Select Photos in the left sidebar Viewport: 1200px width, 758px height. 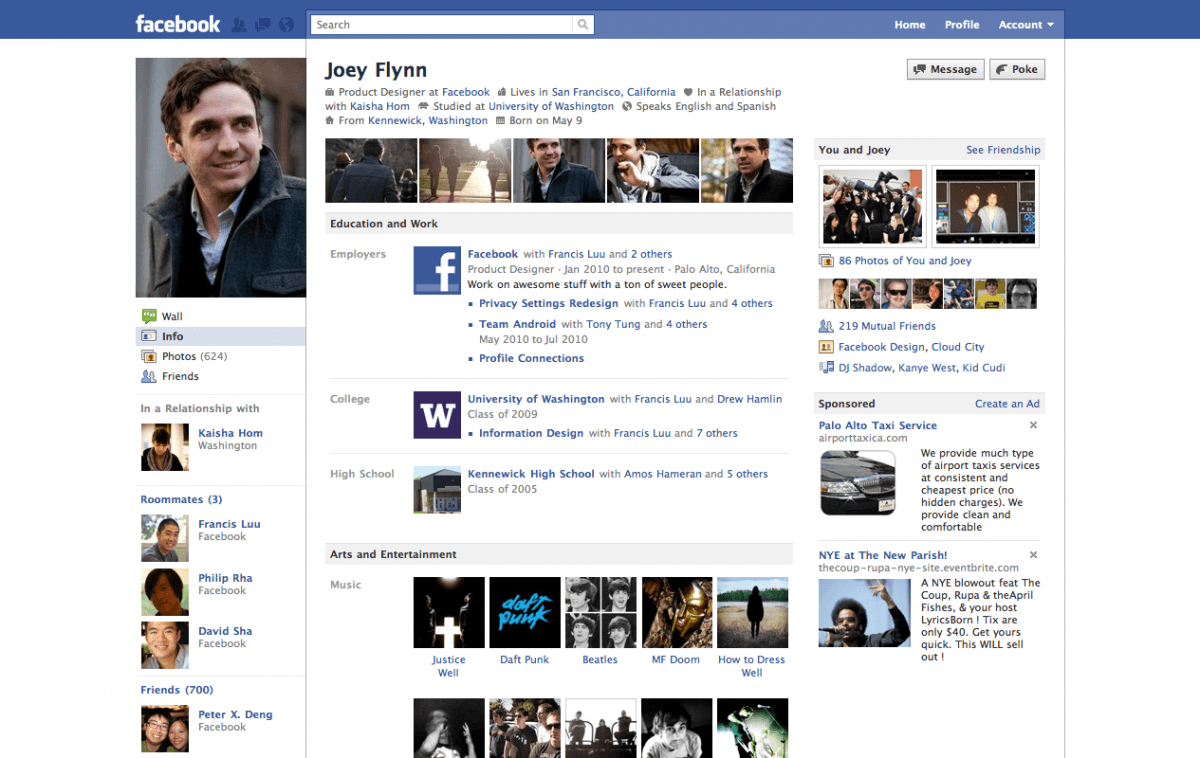click(x=179, y=356)
